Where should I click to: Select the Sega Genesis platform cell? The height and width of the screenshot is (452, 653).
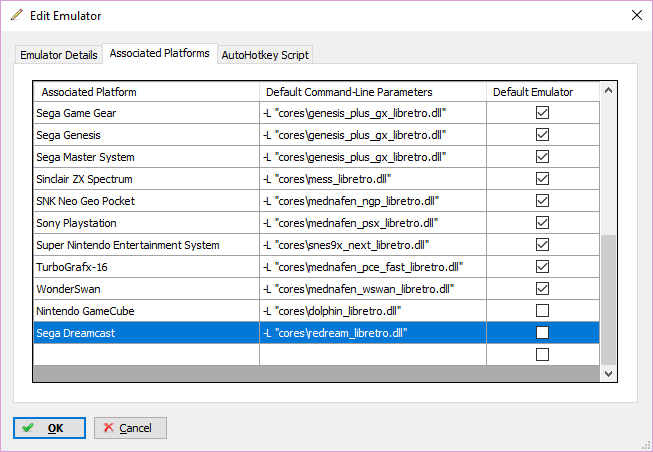click(146, 135)
